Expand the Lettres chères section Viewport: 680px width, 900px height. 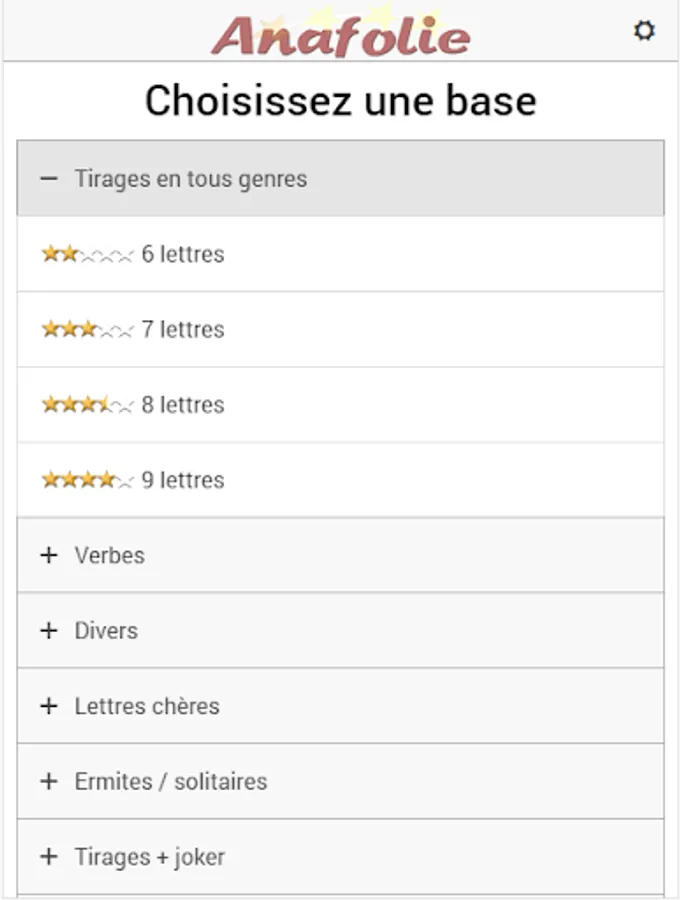point(146,706)
